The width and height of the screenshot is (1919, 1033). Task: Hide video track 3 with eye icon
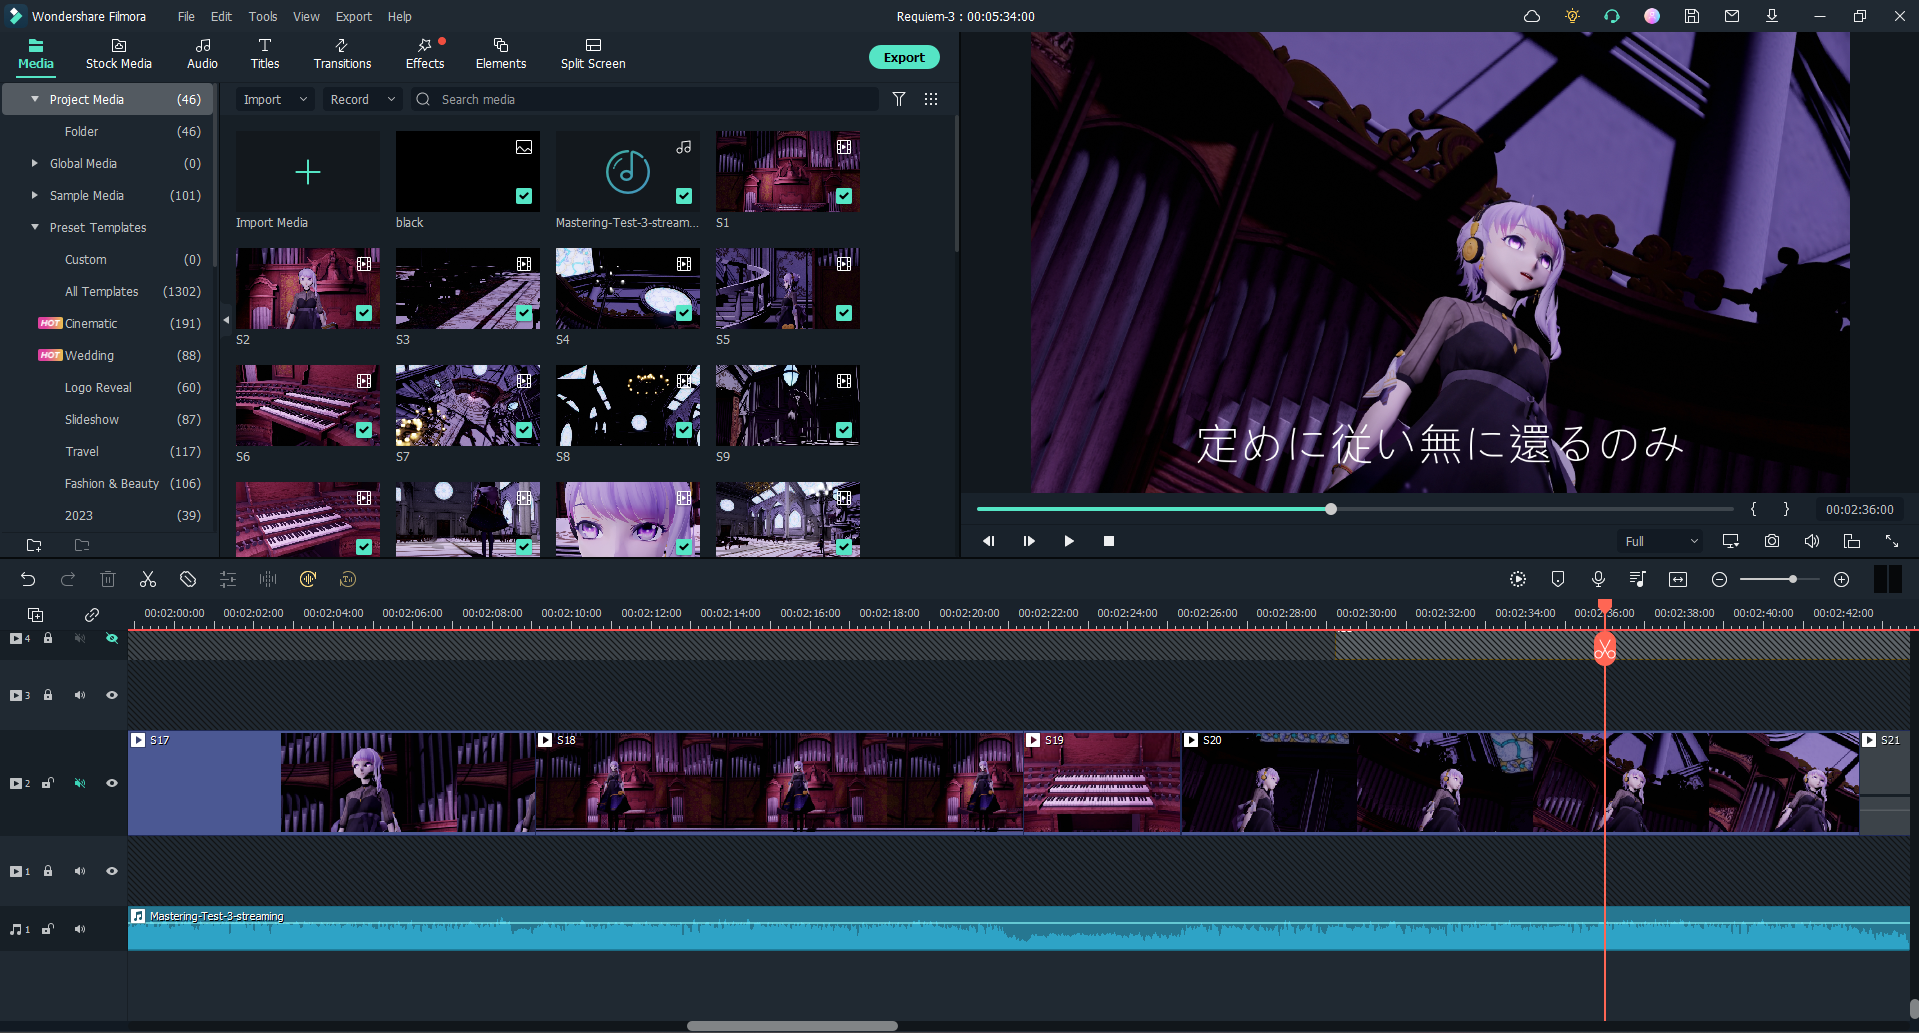coord(112,695)
